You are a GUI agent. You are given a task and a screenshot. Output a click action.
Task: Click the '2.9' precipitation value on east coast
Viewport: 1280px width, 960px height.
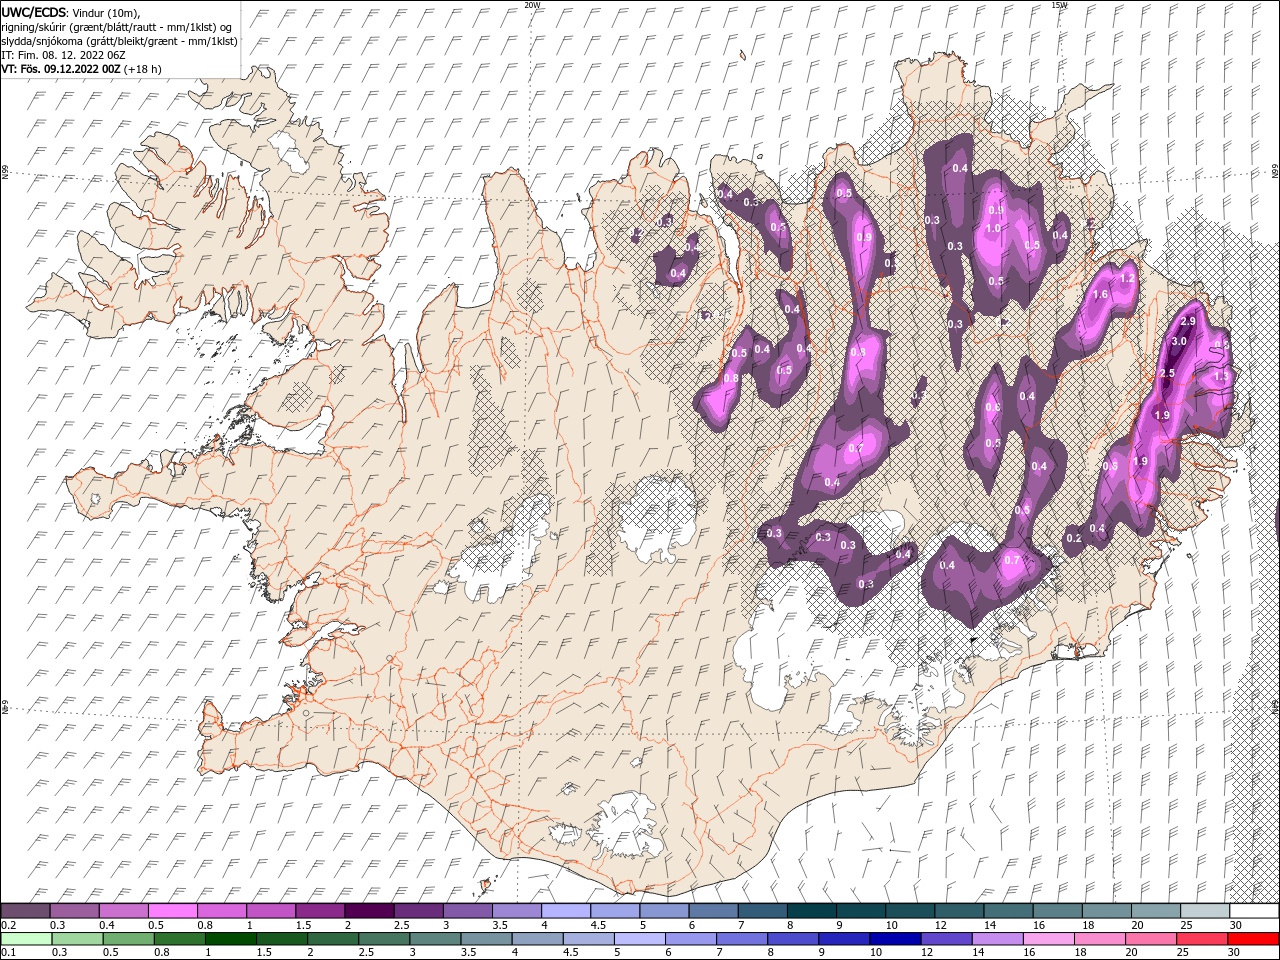point(1188,321)
